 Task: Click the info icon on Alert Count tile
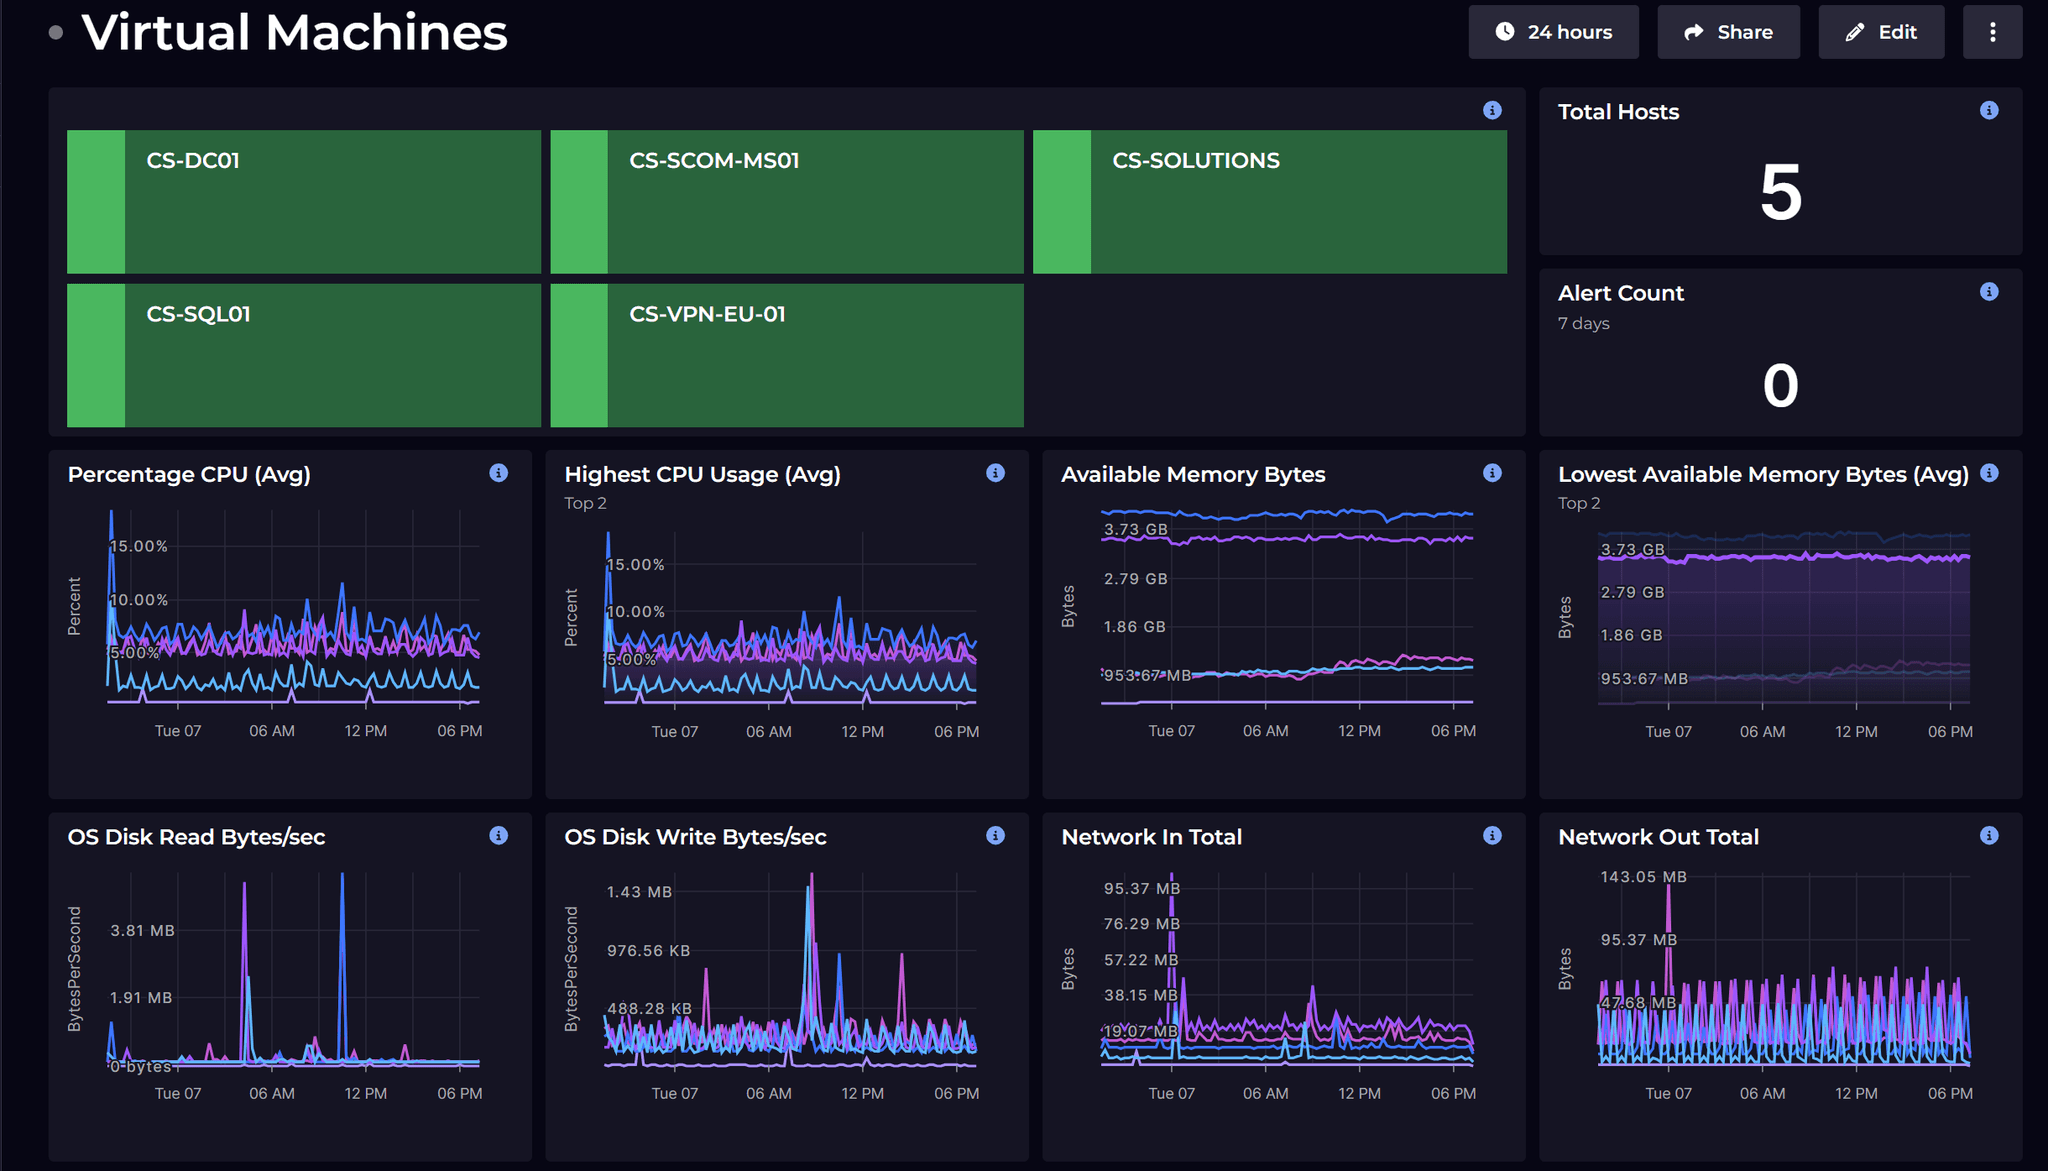(1989, 291)
